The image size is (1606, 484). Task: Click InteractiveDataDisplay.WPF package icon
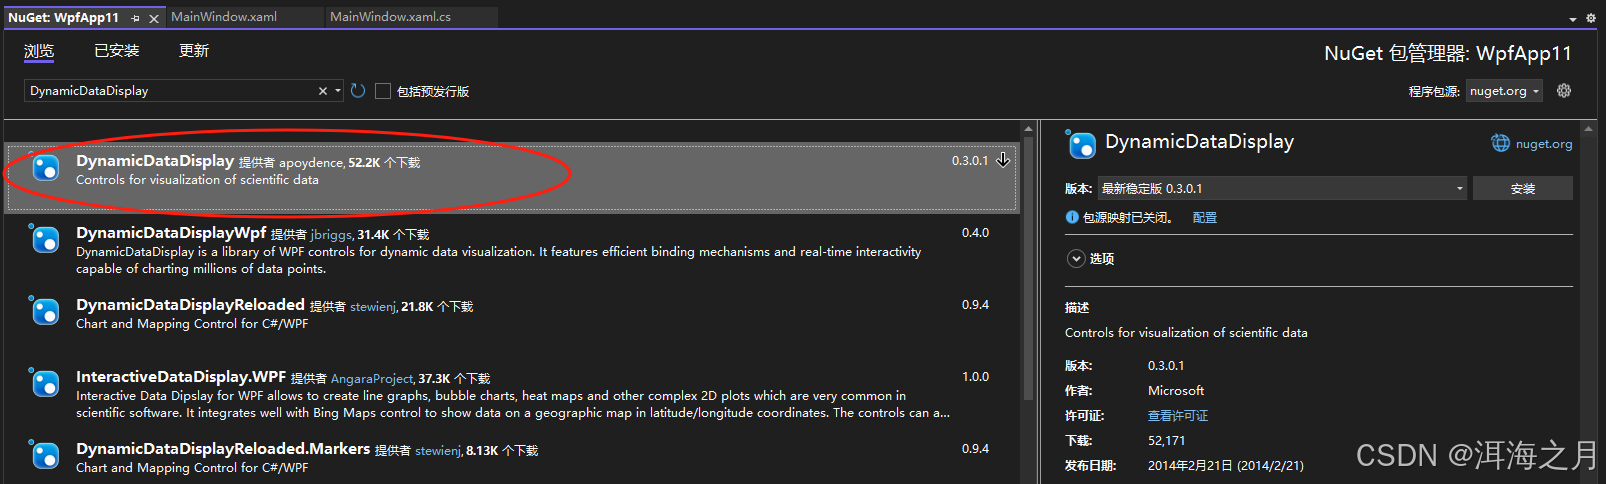click(45, 384)
